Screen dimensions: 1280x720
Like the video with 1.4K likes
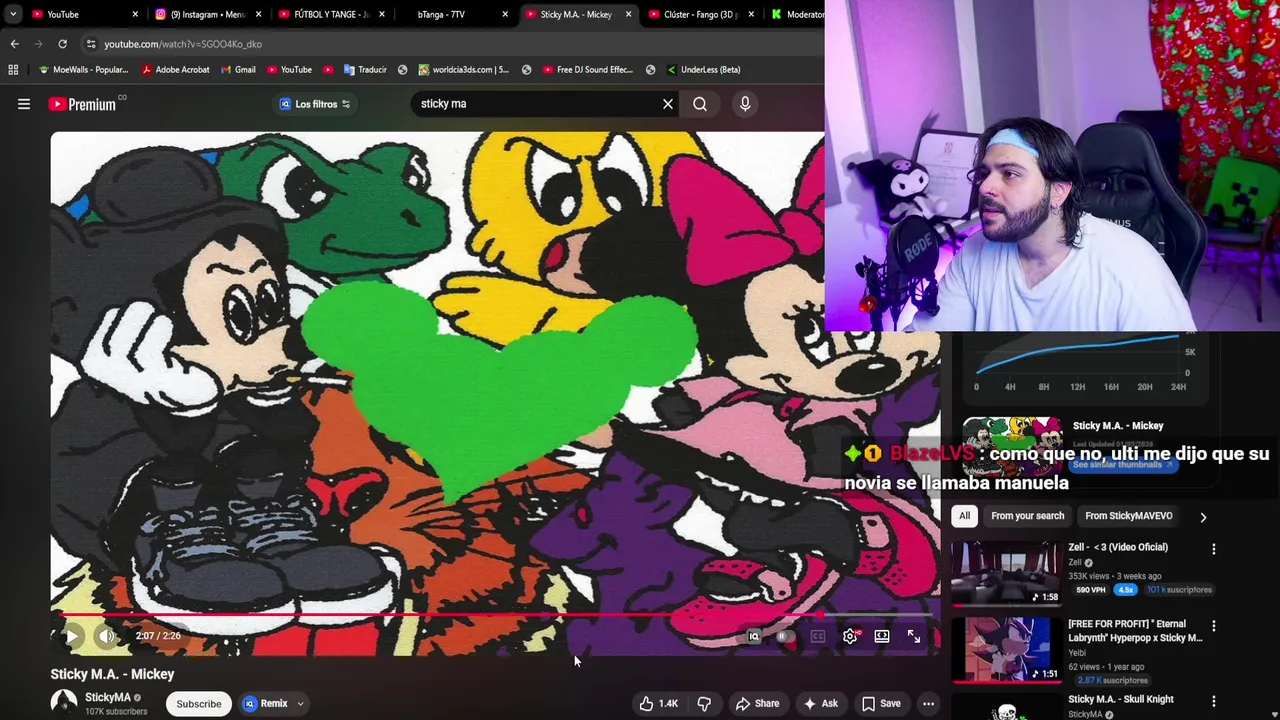pyautogui.click(x=659, y=703)
